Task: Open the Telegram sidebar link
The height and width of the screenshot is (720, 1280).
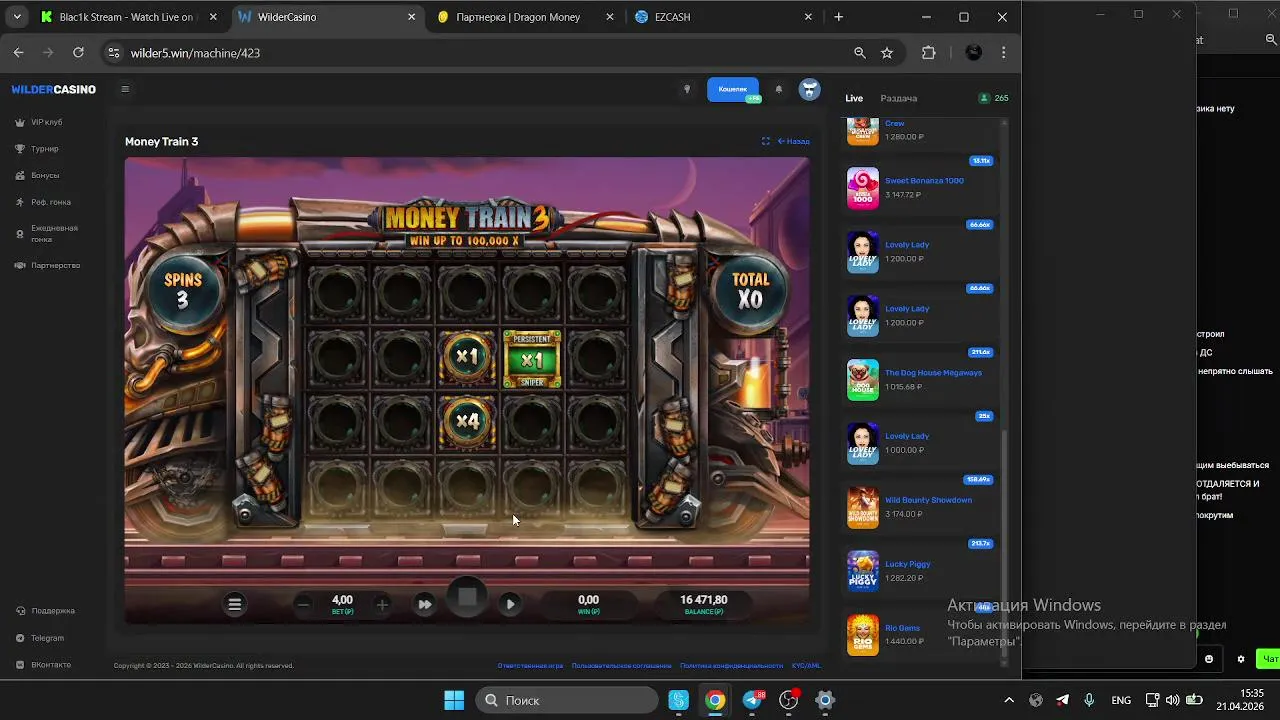Action: pyautogui.click(x=47, y=638)
